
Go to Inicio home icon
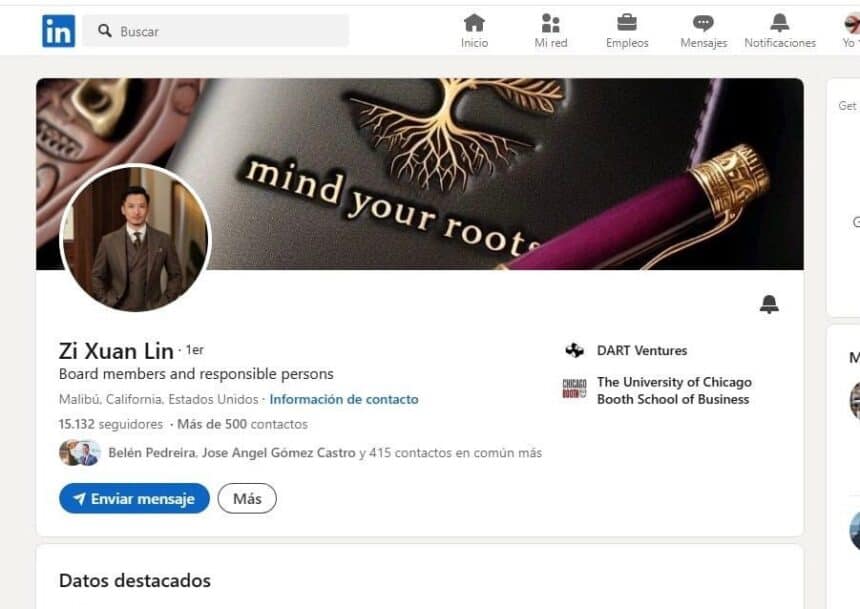[474, 23]
